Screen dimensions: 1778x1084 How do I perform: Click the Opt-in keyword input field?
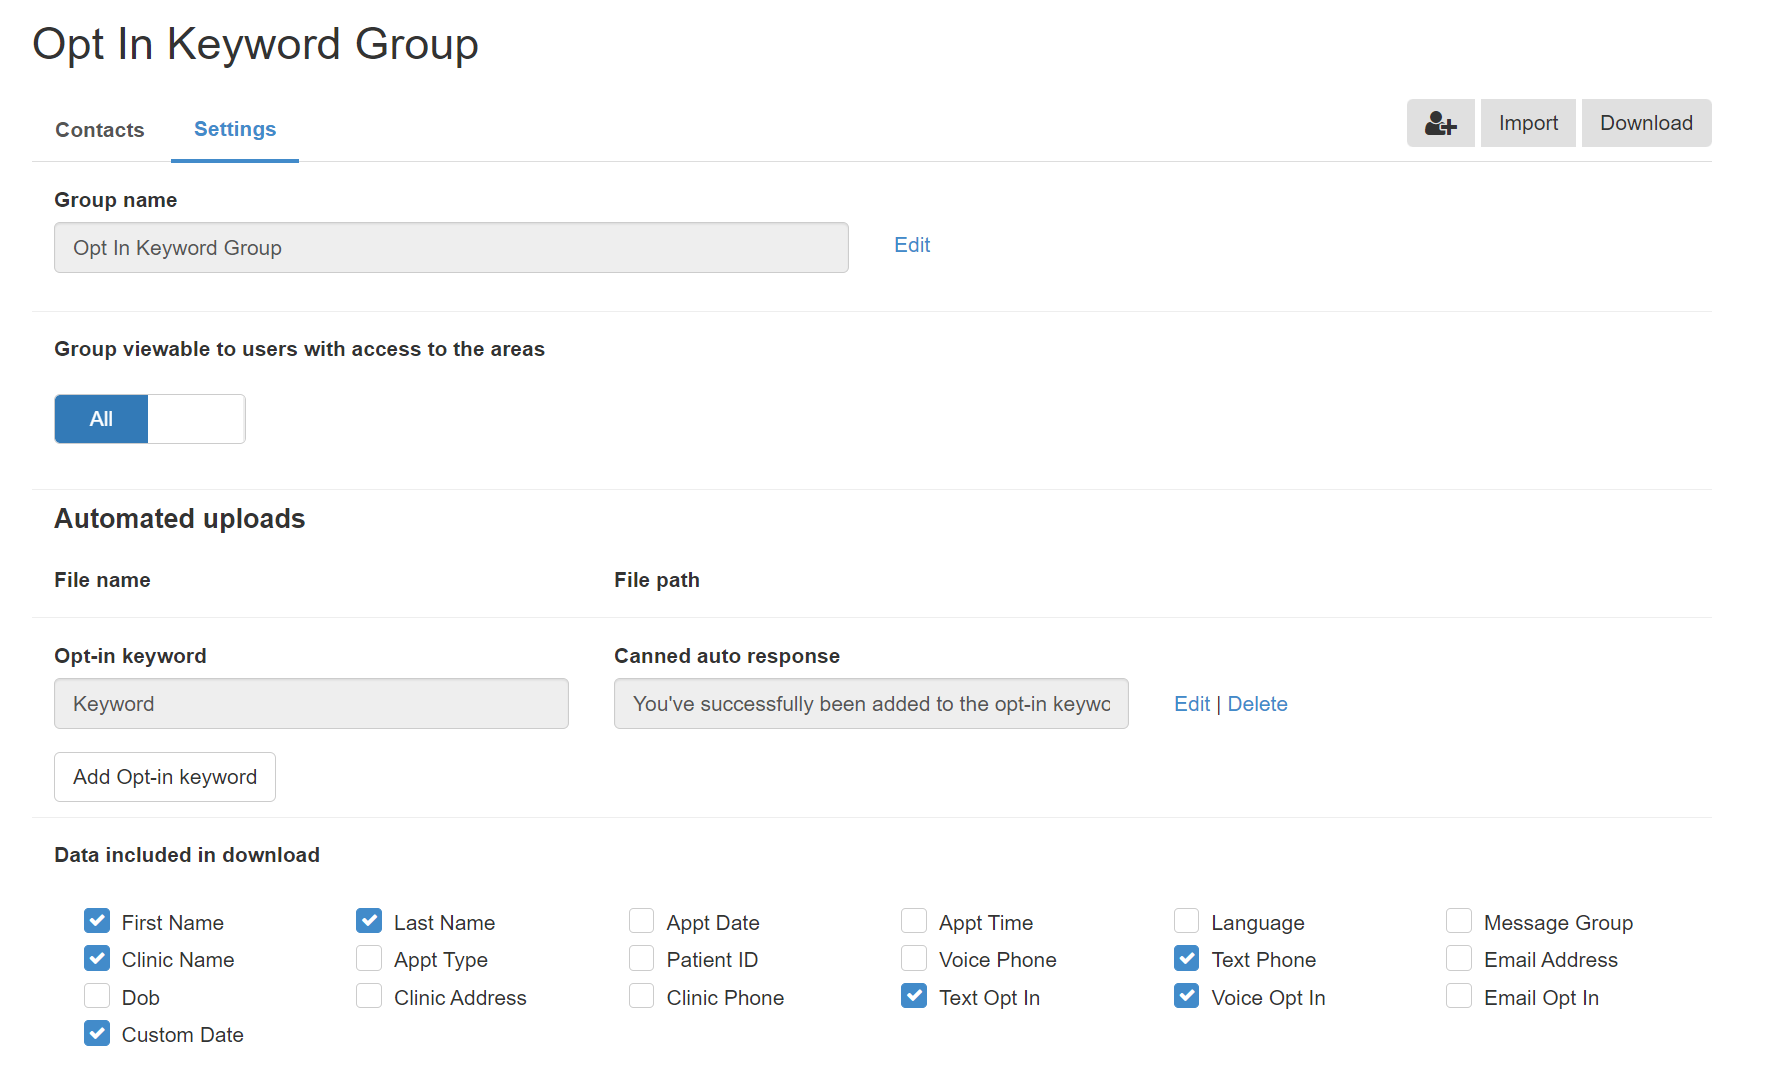pyautogui.click(x=311, y=704)
